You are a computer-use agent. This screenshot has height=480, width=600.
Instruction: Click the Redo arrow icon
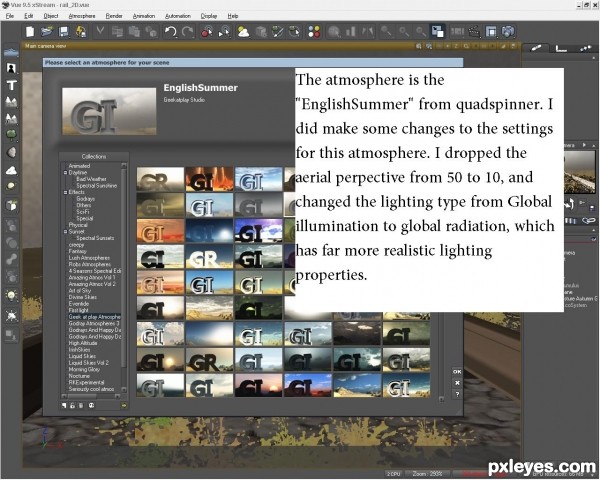(188, 31)
